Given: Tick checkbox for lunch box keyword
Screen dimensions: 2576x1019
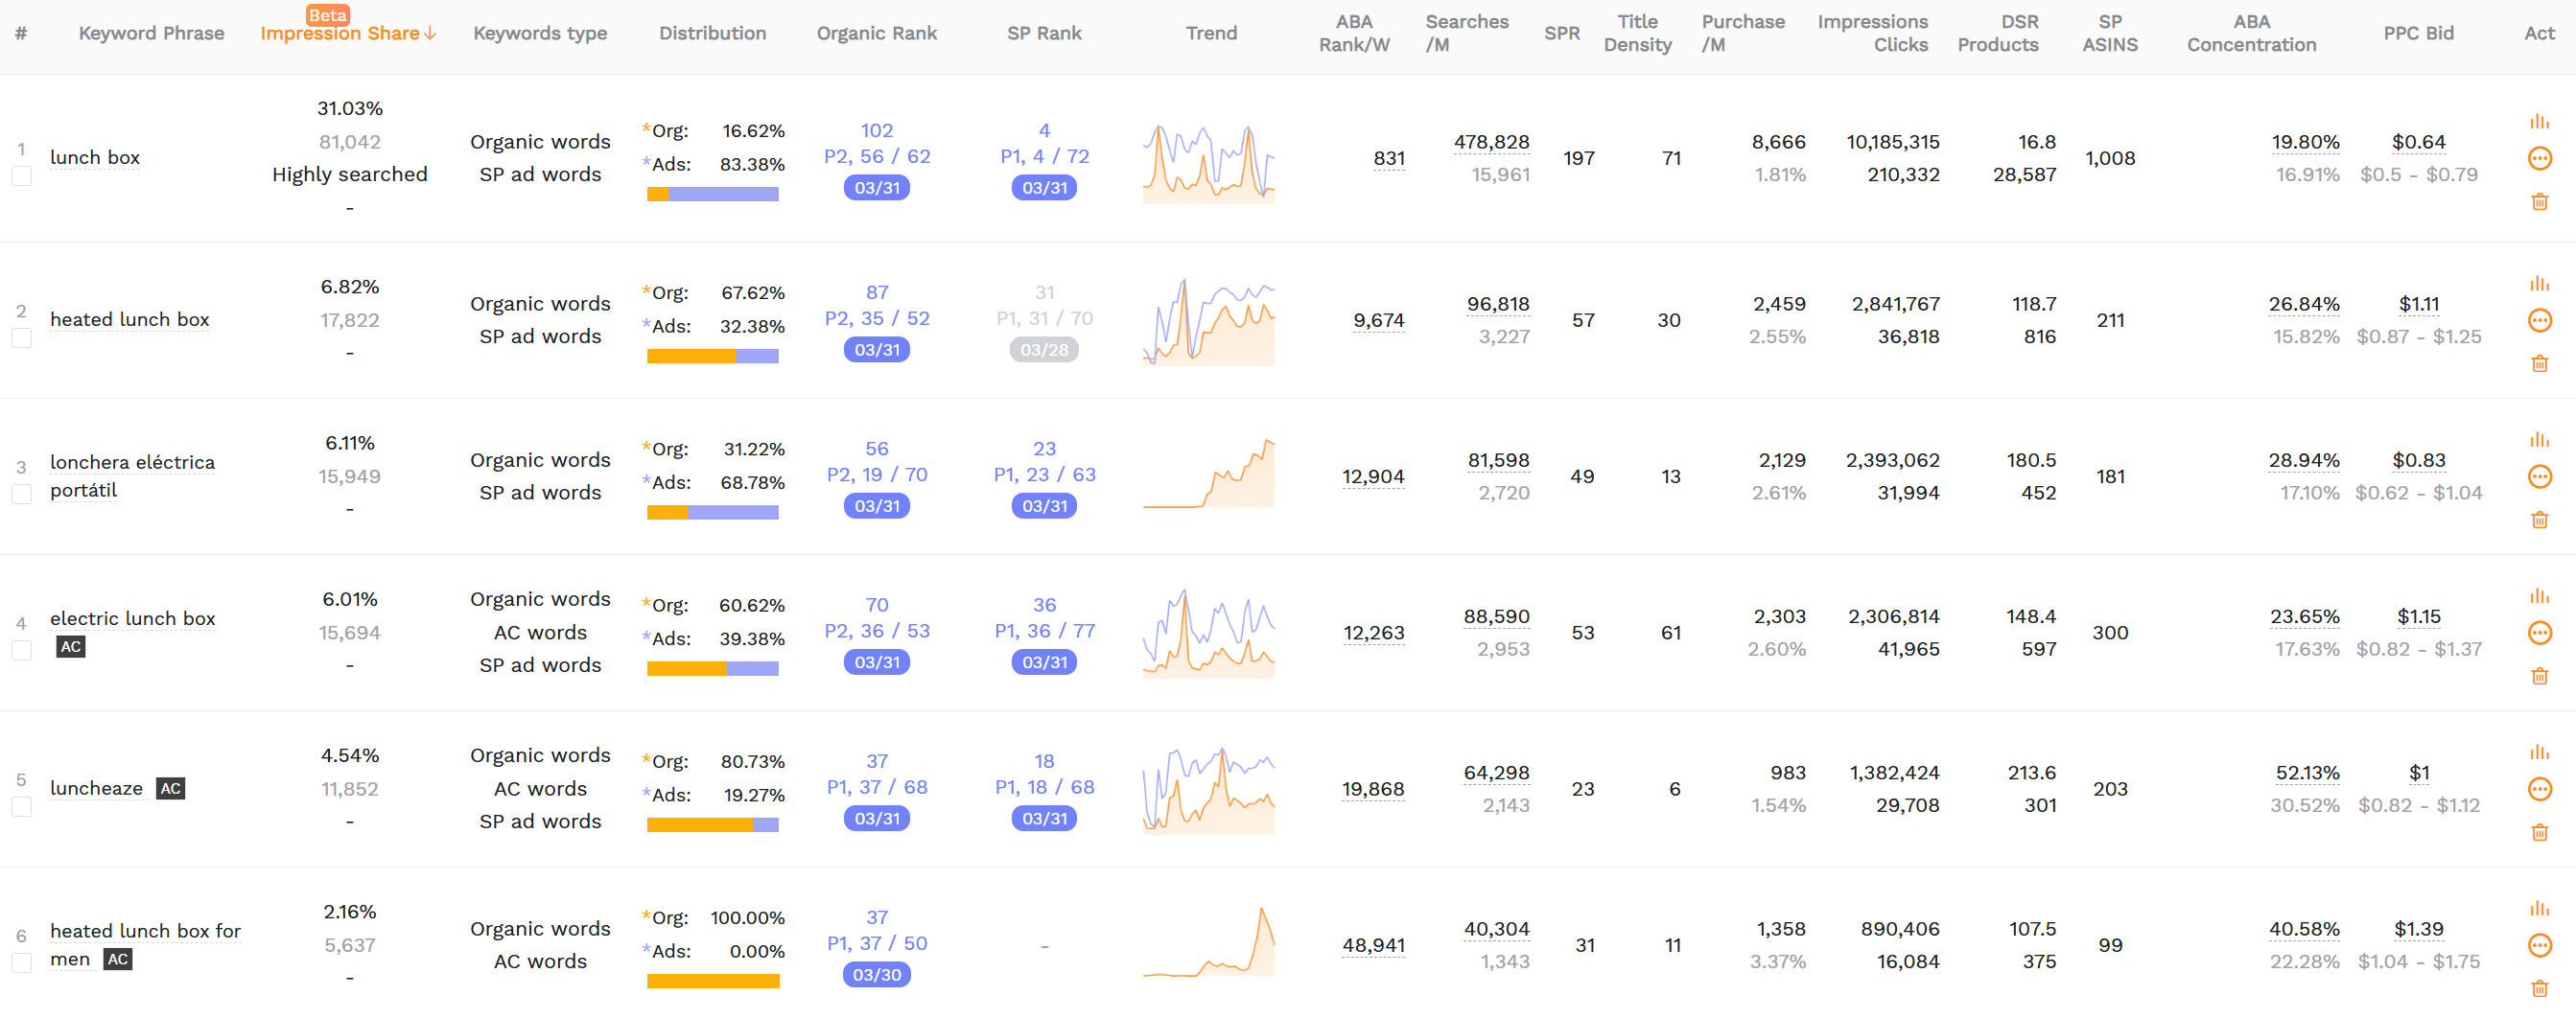Looking at the screenshot, I should tap(21, 177).
